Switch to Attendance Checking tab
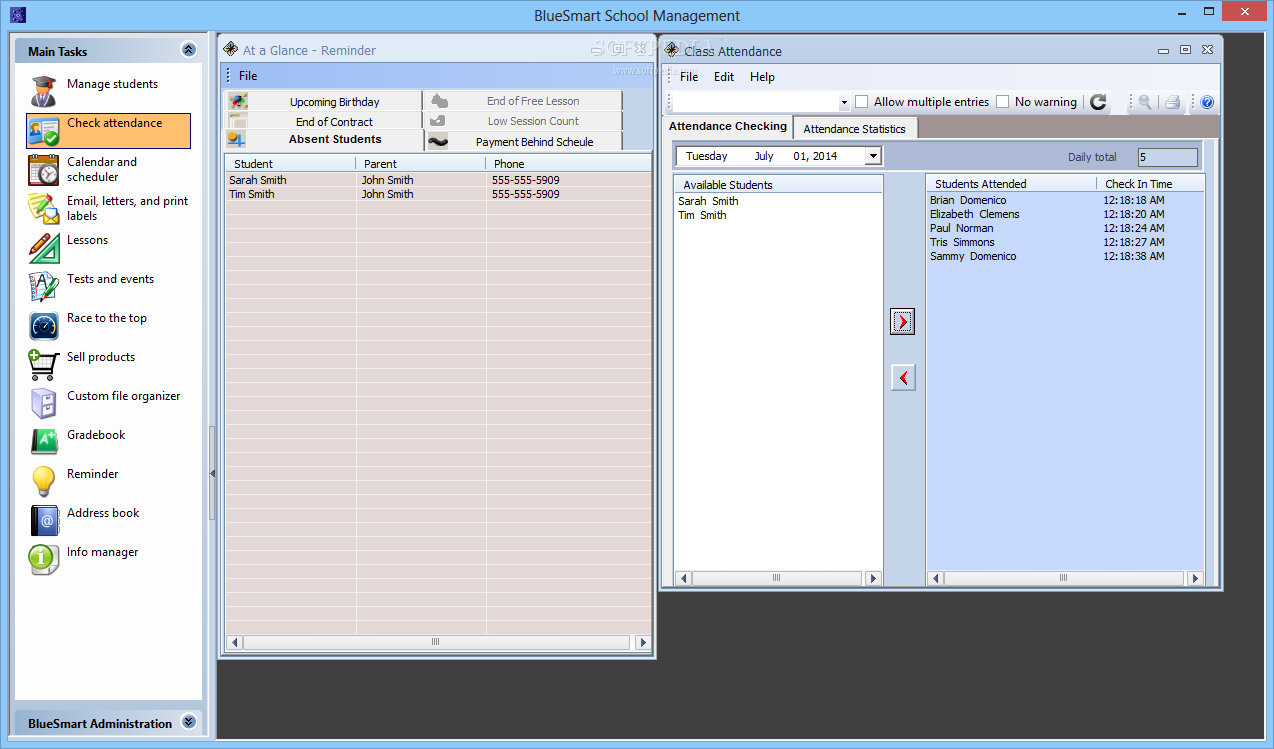Image resolution: width=1274 pixels, height=749 pixels. pos(727,126)
